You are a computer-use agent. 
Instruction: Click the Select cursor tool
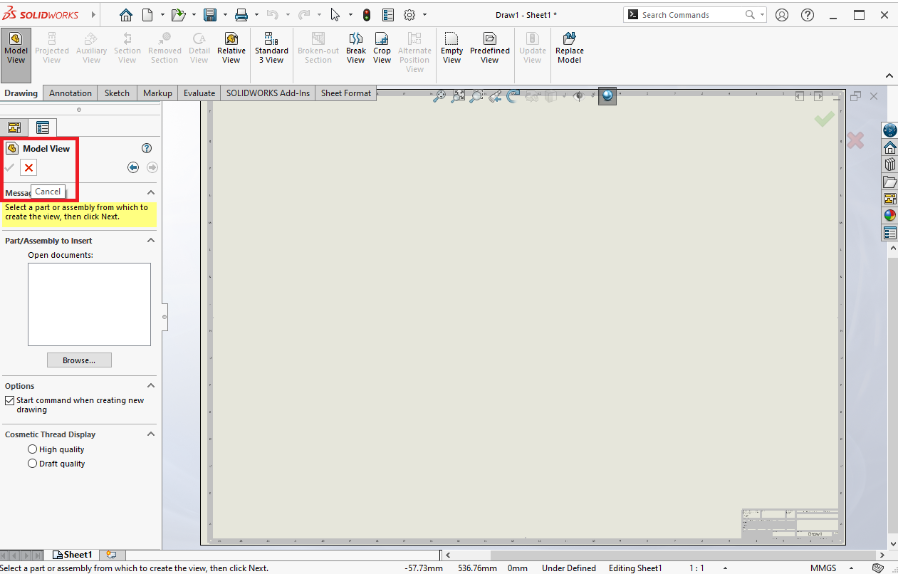pos(336,15)
